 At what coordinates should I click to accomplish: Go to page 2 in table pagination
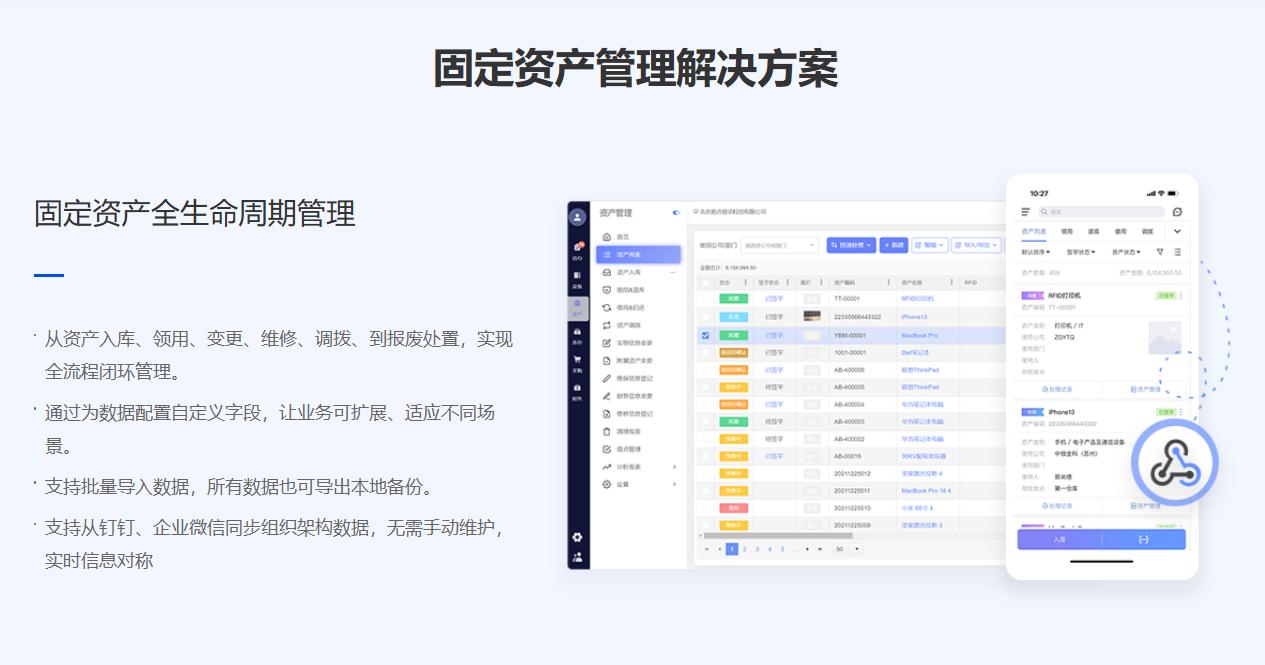(x=744, y=549)
